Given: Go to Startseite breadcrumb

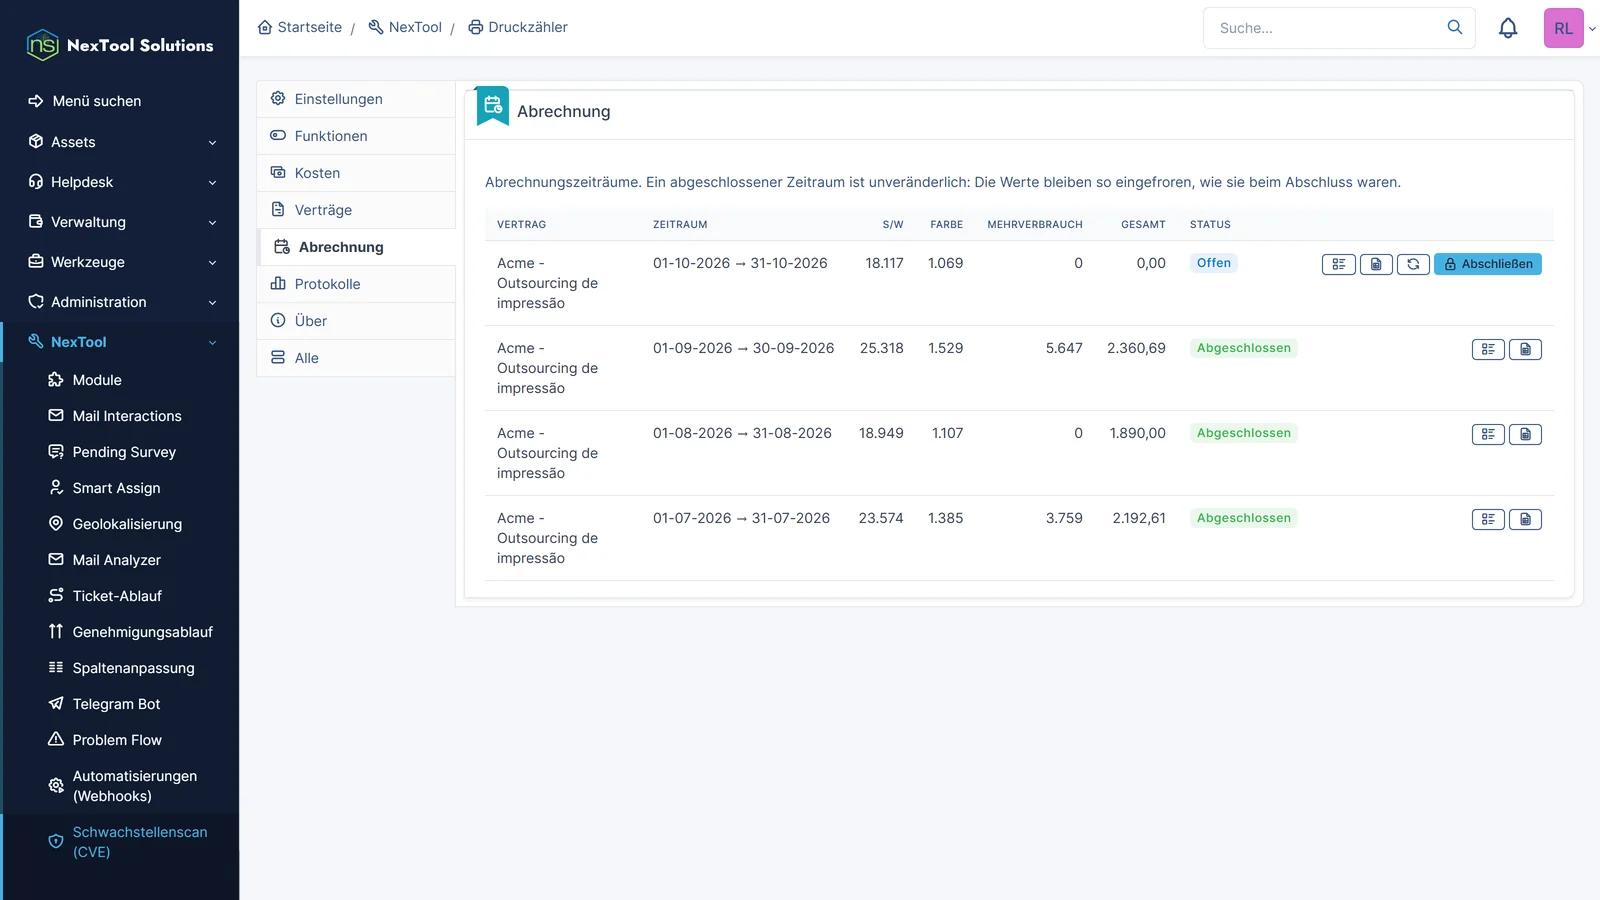Looking at the screenshot, I should (300, 27).
